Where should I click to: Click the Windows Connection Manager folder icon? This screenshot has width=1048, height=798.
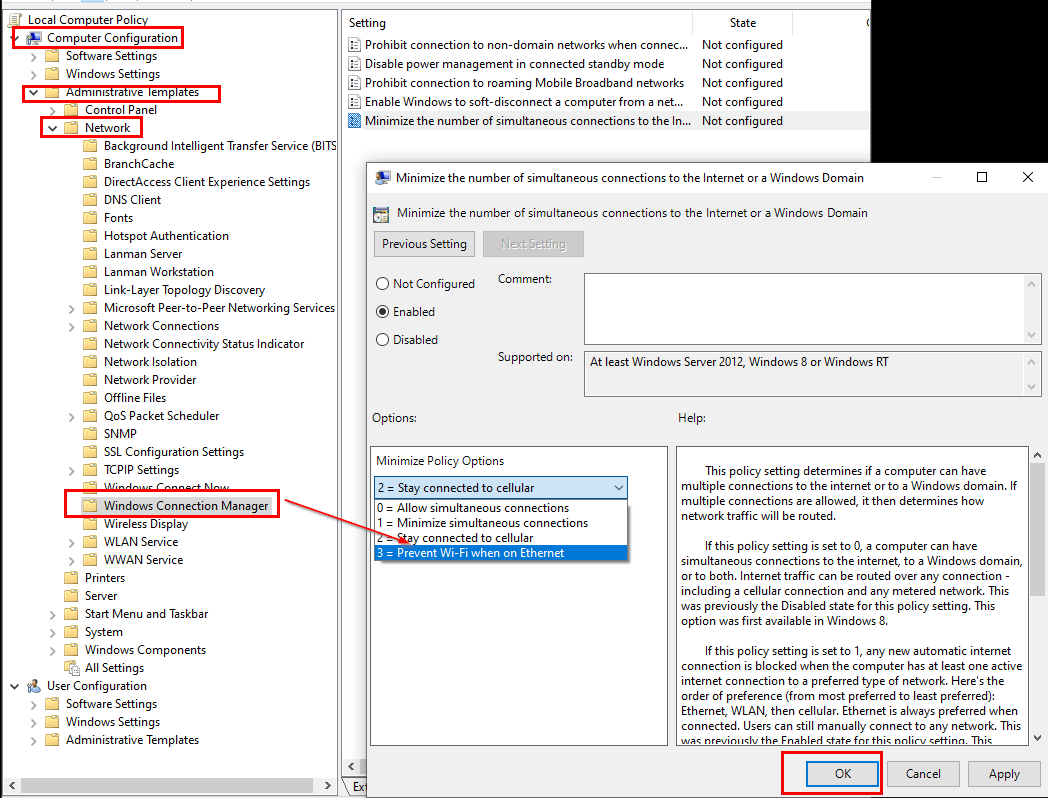(x=90, y=506)
